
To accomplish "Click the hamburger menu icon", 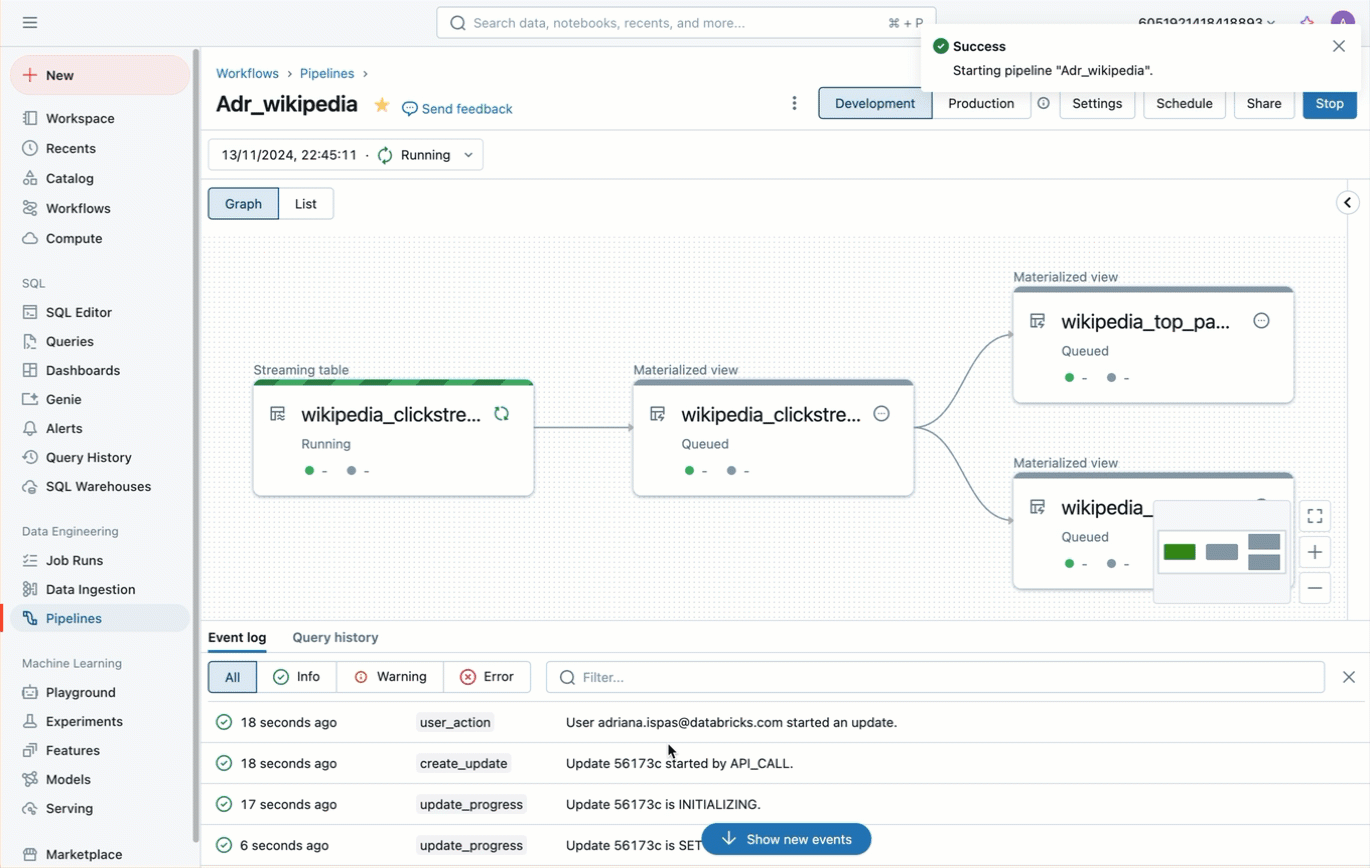I will pyautogui.click(x=30, y=22).
